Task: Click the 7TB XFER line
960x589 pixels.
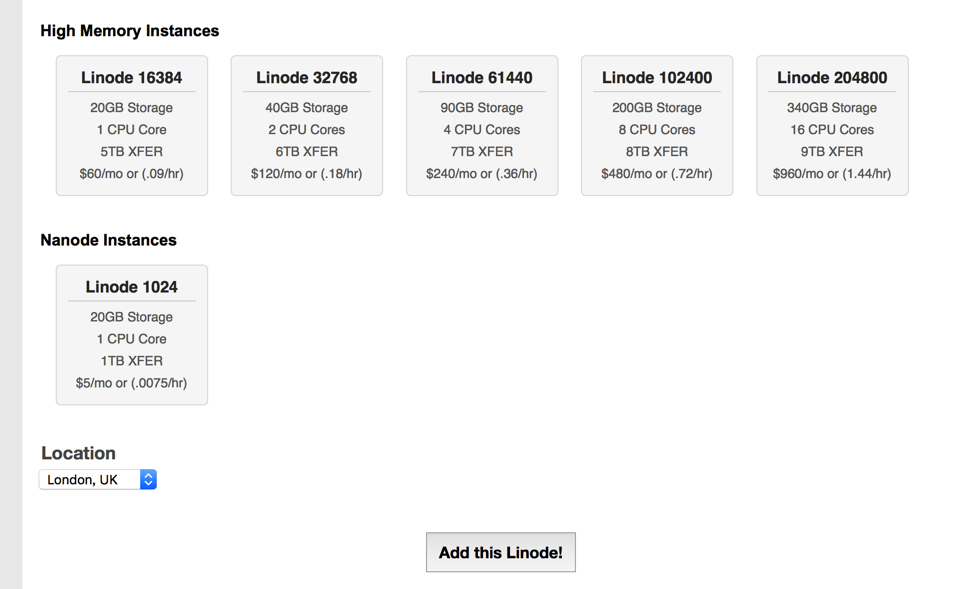Action: click(481, 152)
